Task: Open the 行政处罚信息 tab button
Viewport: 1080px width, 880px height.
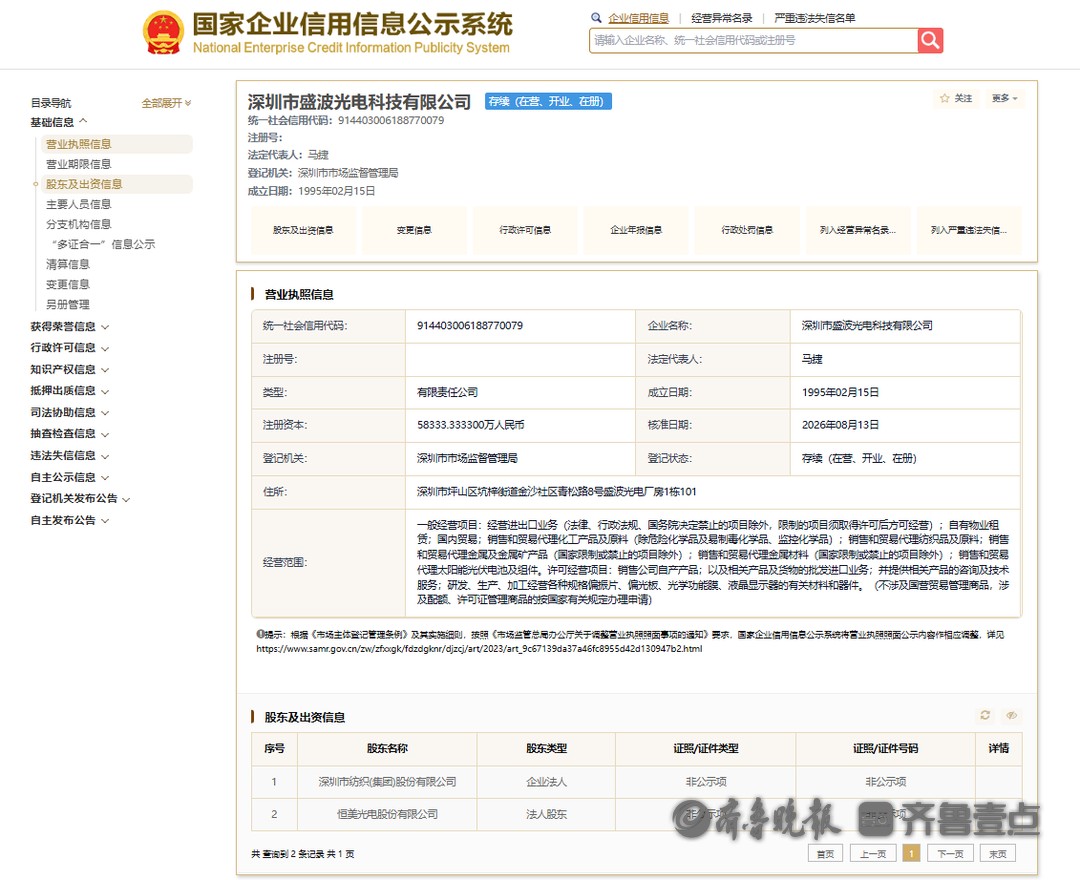Action: tap(747, 230)
